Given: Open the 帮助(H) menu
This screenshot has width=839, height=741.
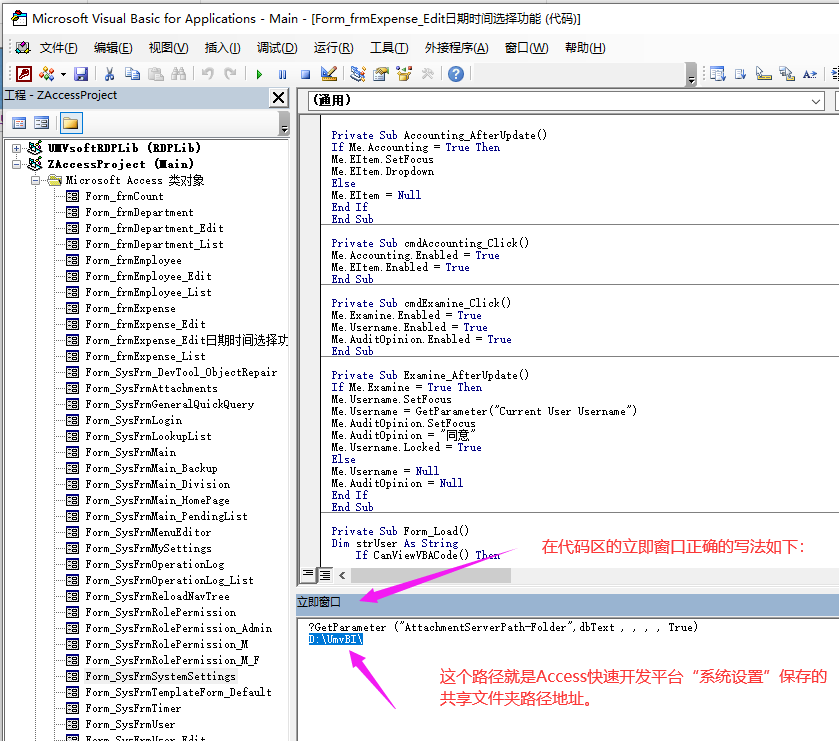Looking at the screenshot, I should click(x=585, y=48).
